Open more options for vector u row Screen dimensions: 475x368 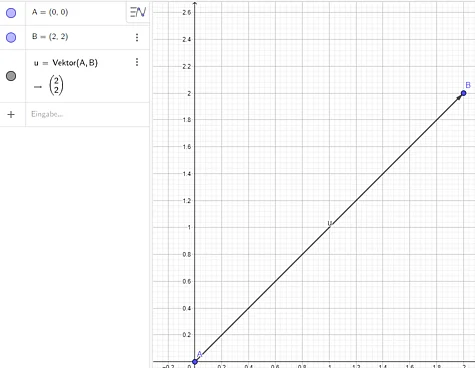[x=137, y=62]
